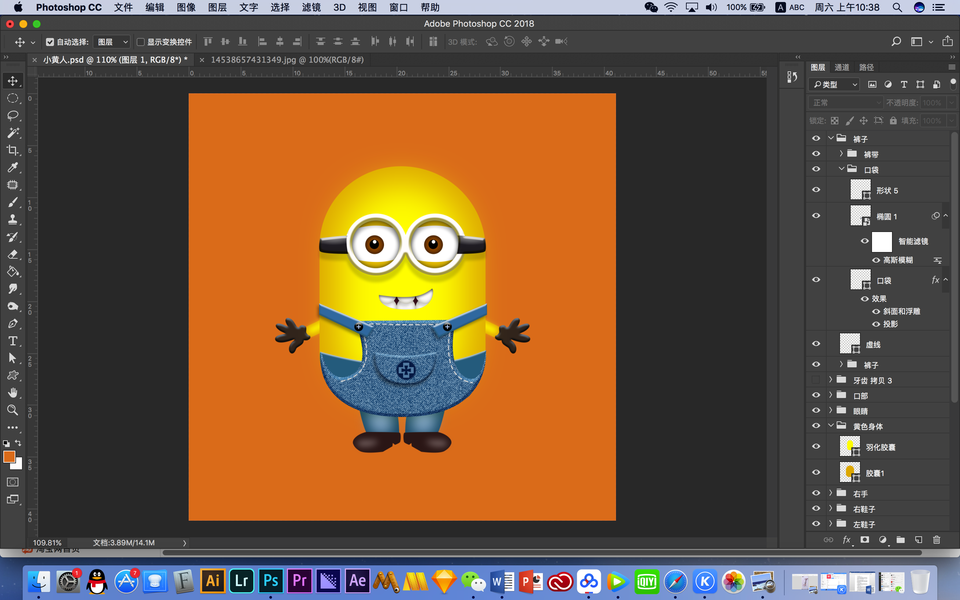Select the 羽化胶囊 layer thumbnail
960x600 pixels.
(x=850, y=447)
